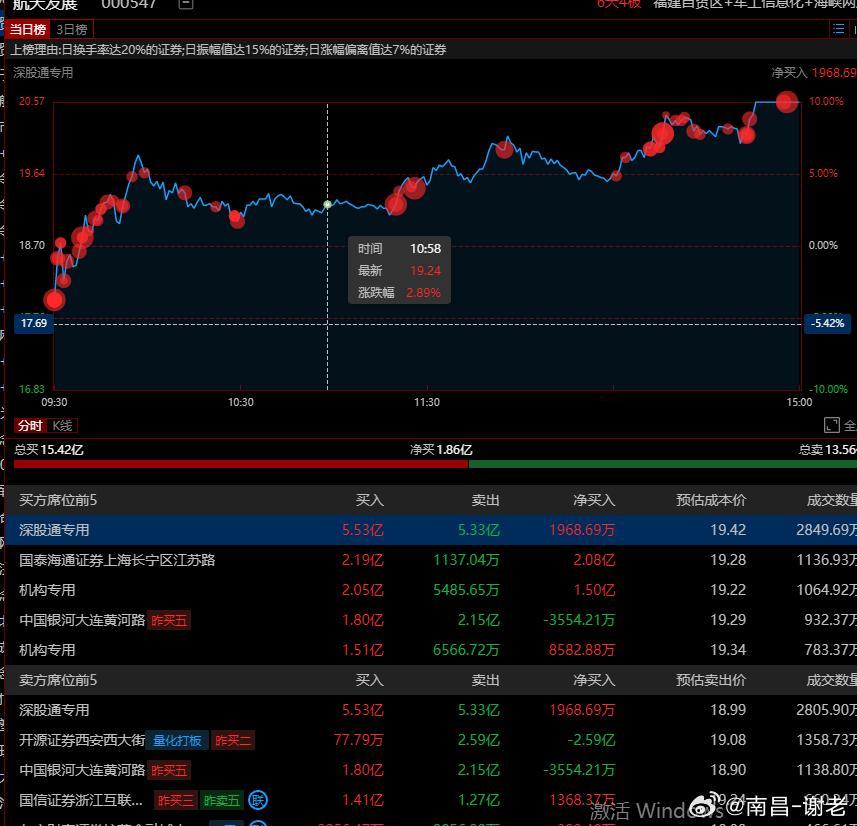Click the tooltip showing 时间 10:58
This screenshot has height=826, width=857.
399,270
